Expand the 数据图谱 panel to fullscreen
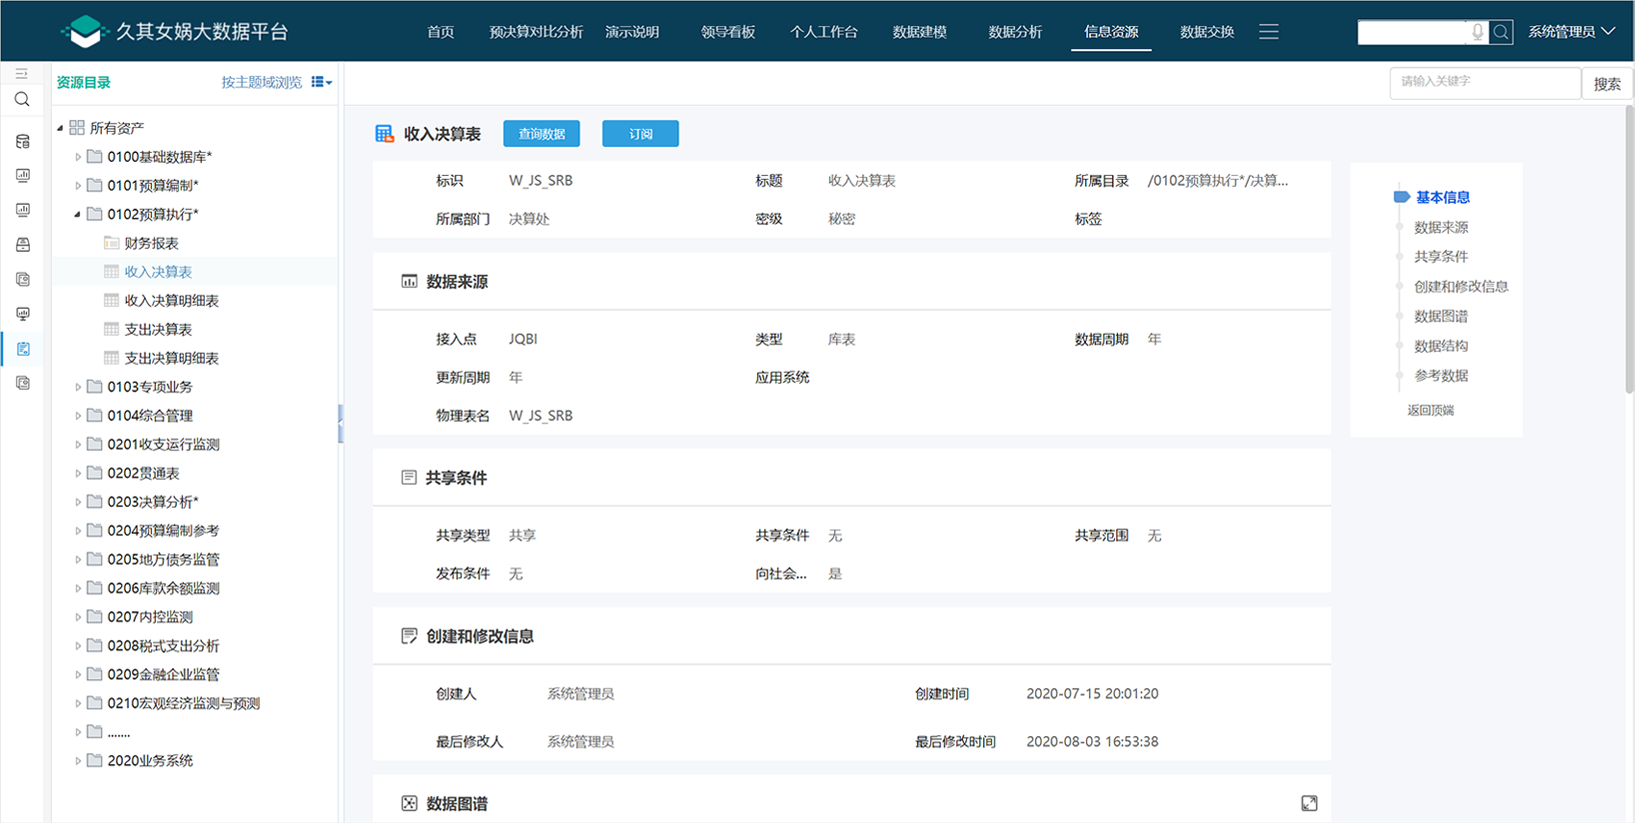The height and width of the screenshot is (823, 1635). tap(1309, 803)
